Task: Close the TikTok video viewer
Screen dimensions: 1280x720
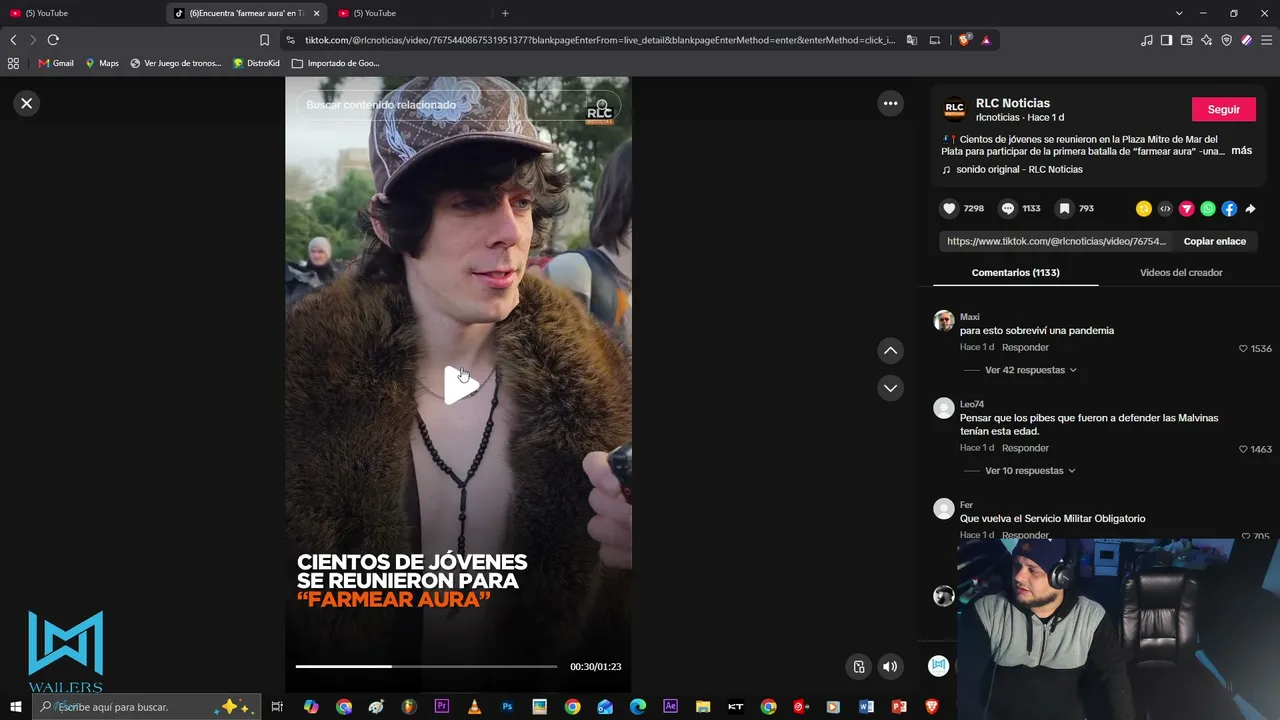Action: coord(27,103)
